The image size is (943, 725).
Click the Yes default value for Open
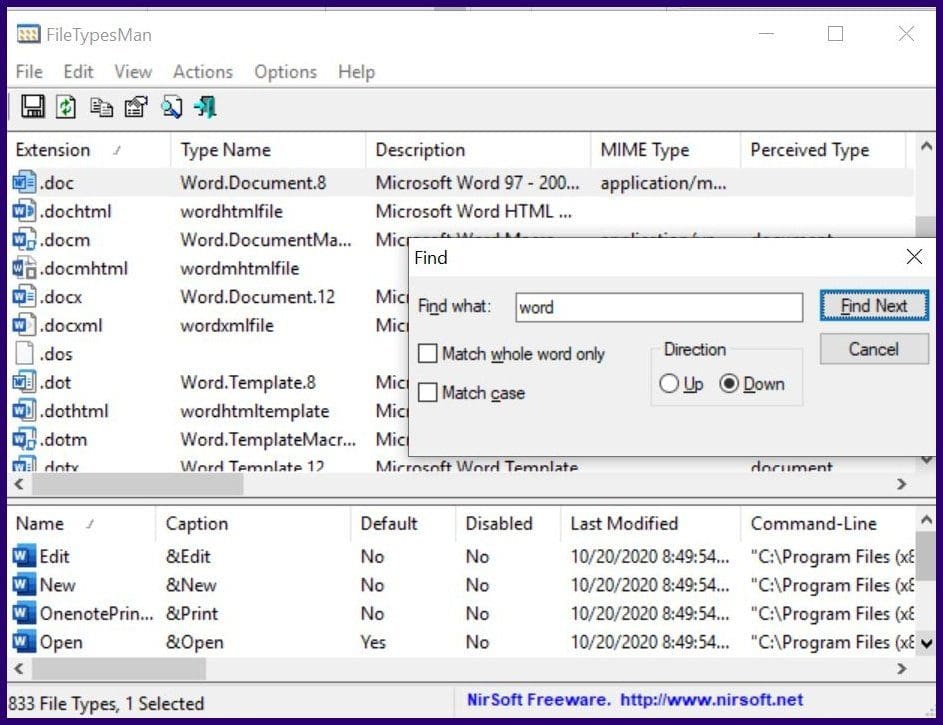coord(373,642)
